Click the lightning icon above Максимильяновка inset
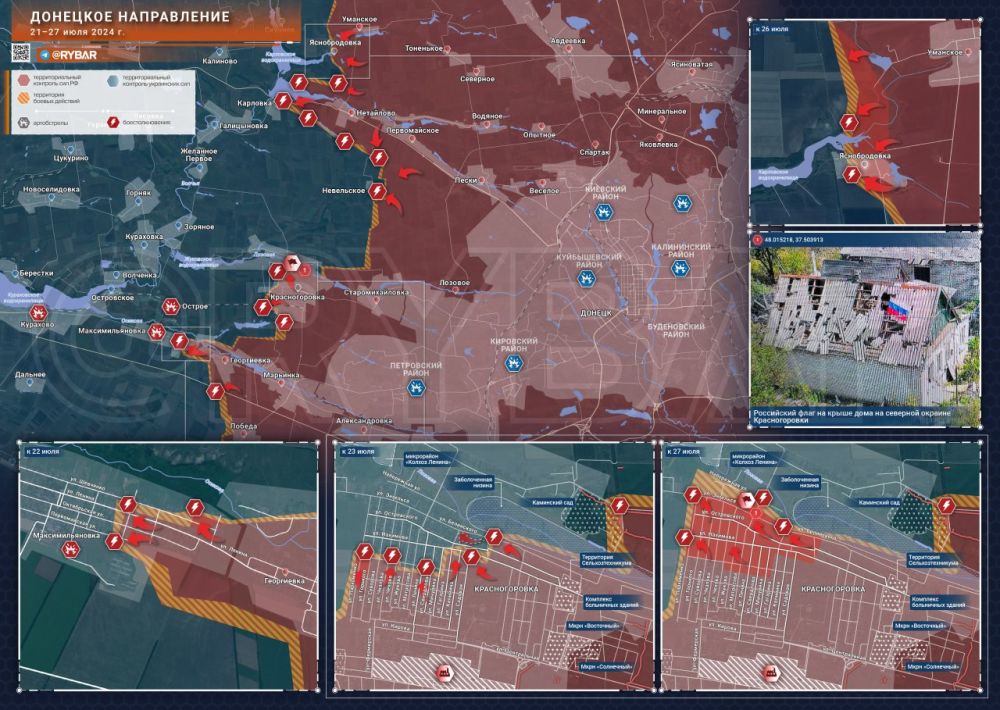 tap(128, 503)
